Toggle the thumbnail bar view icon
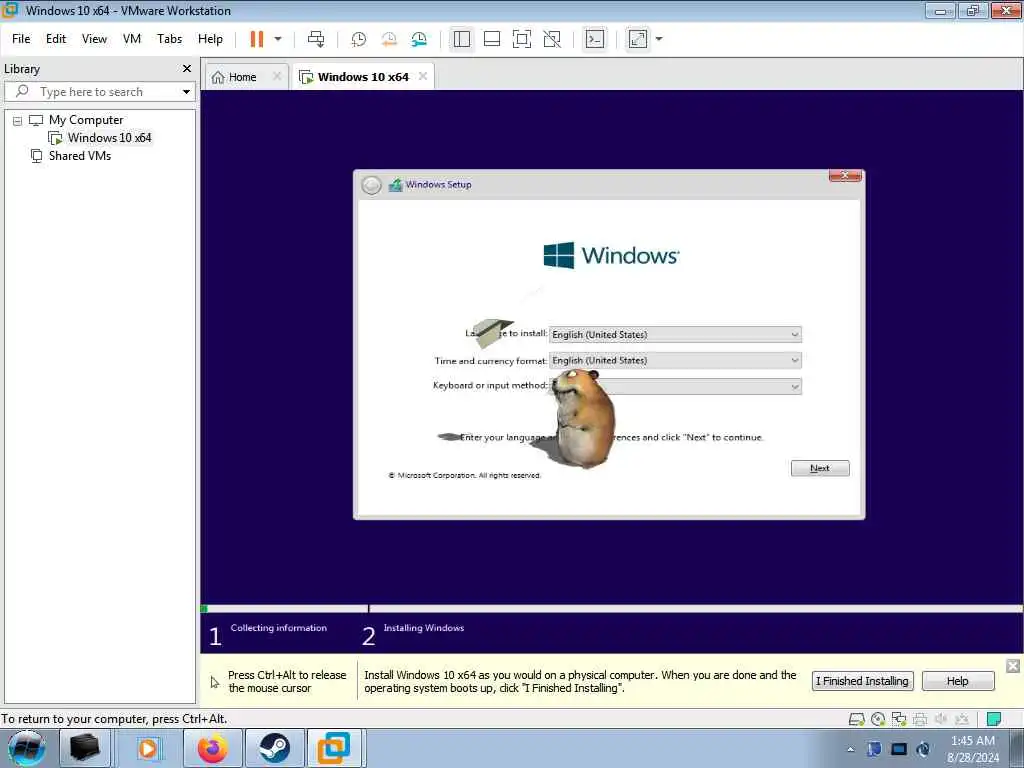The height and width of the screenshot is (768, 1024). coord(492,39)
